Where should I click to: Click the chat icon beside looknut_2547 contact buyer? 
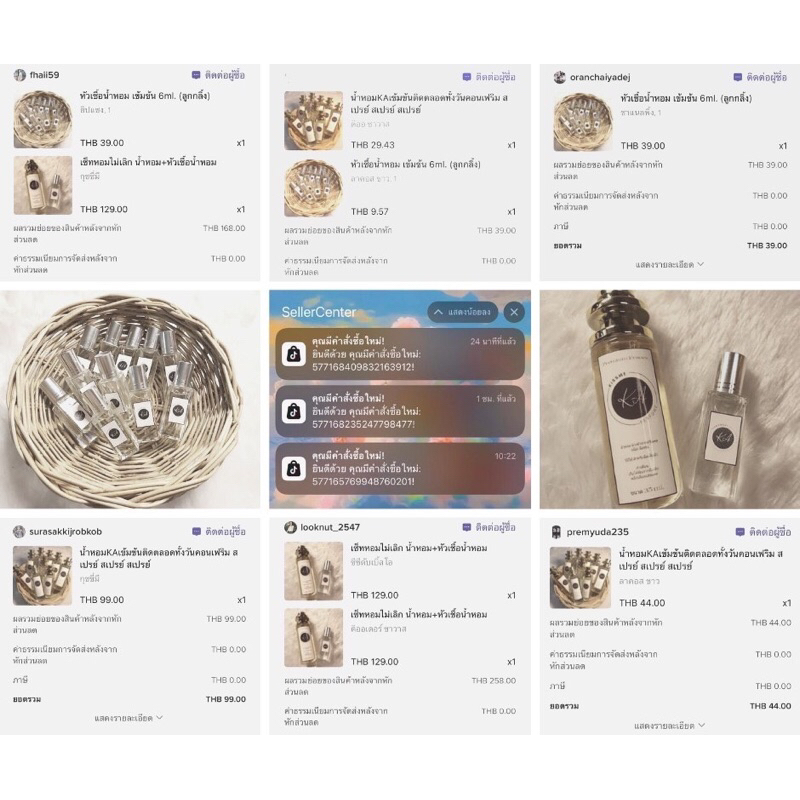coord(466,527)
